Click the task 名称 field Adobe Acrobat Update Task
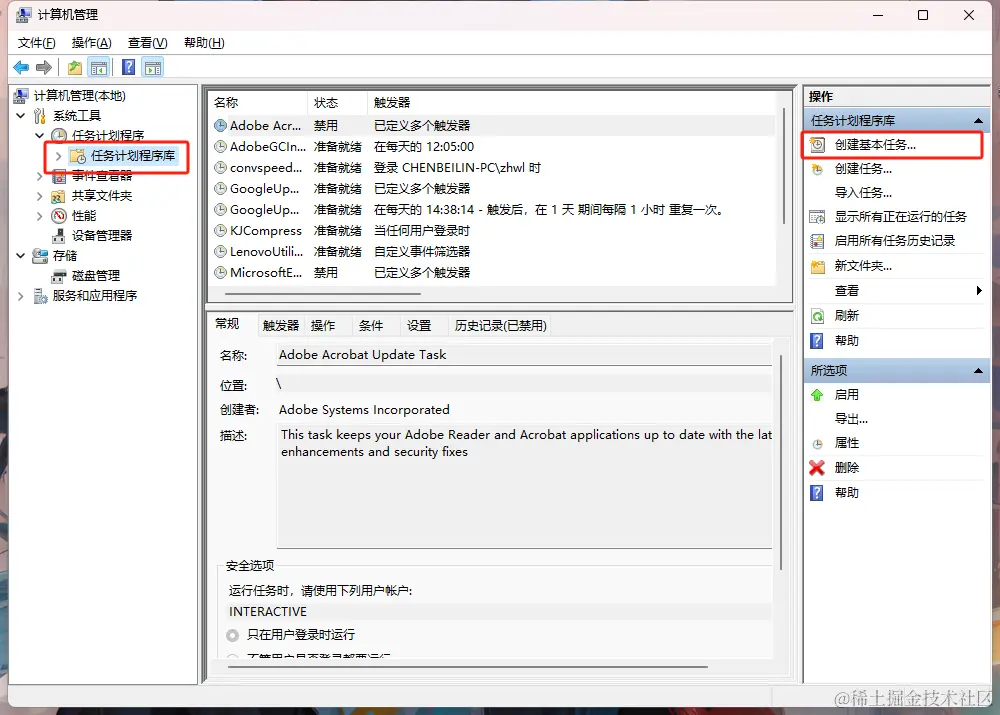 pos(524,355)
